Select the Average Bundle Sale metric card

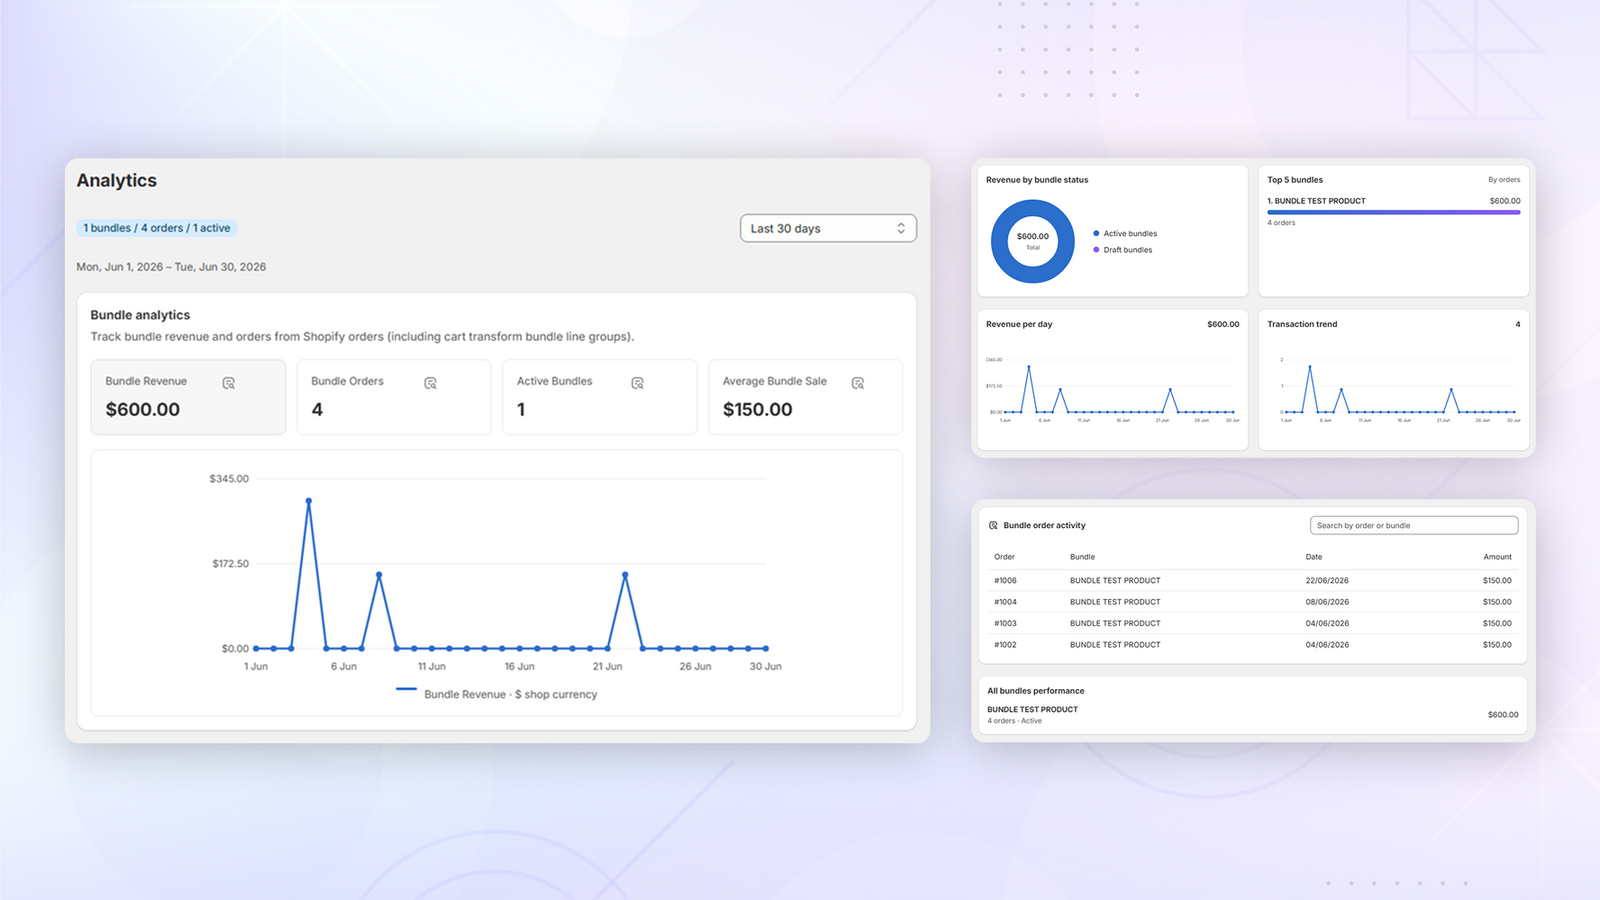[x=805, y=397]
